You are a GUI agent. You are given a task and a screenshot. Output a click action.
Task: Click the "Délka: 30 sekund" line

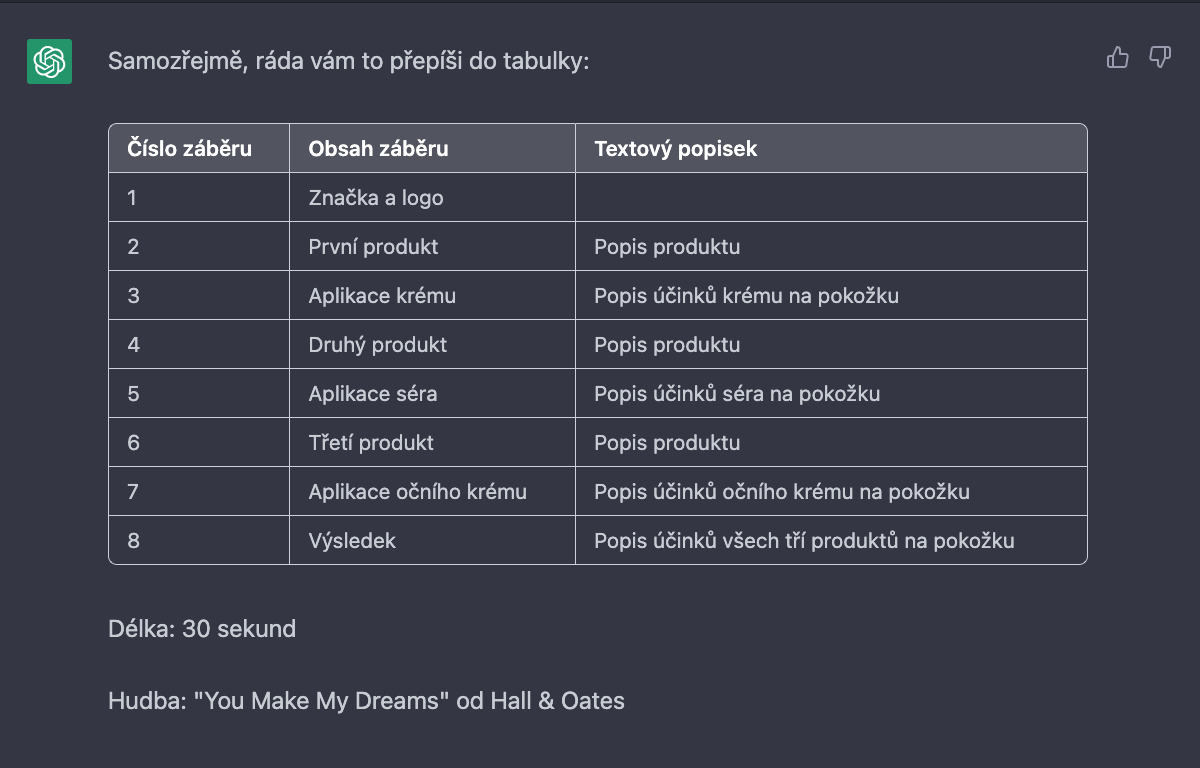[202, 629]
